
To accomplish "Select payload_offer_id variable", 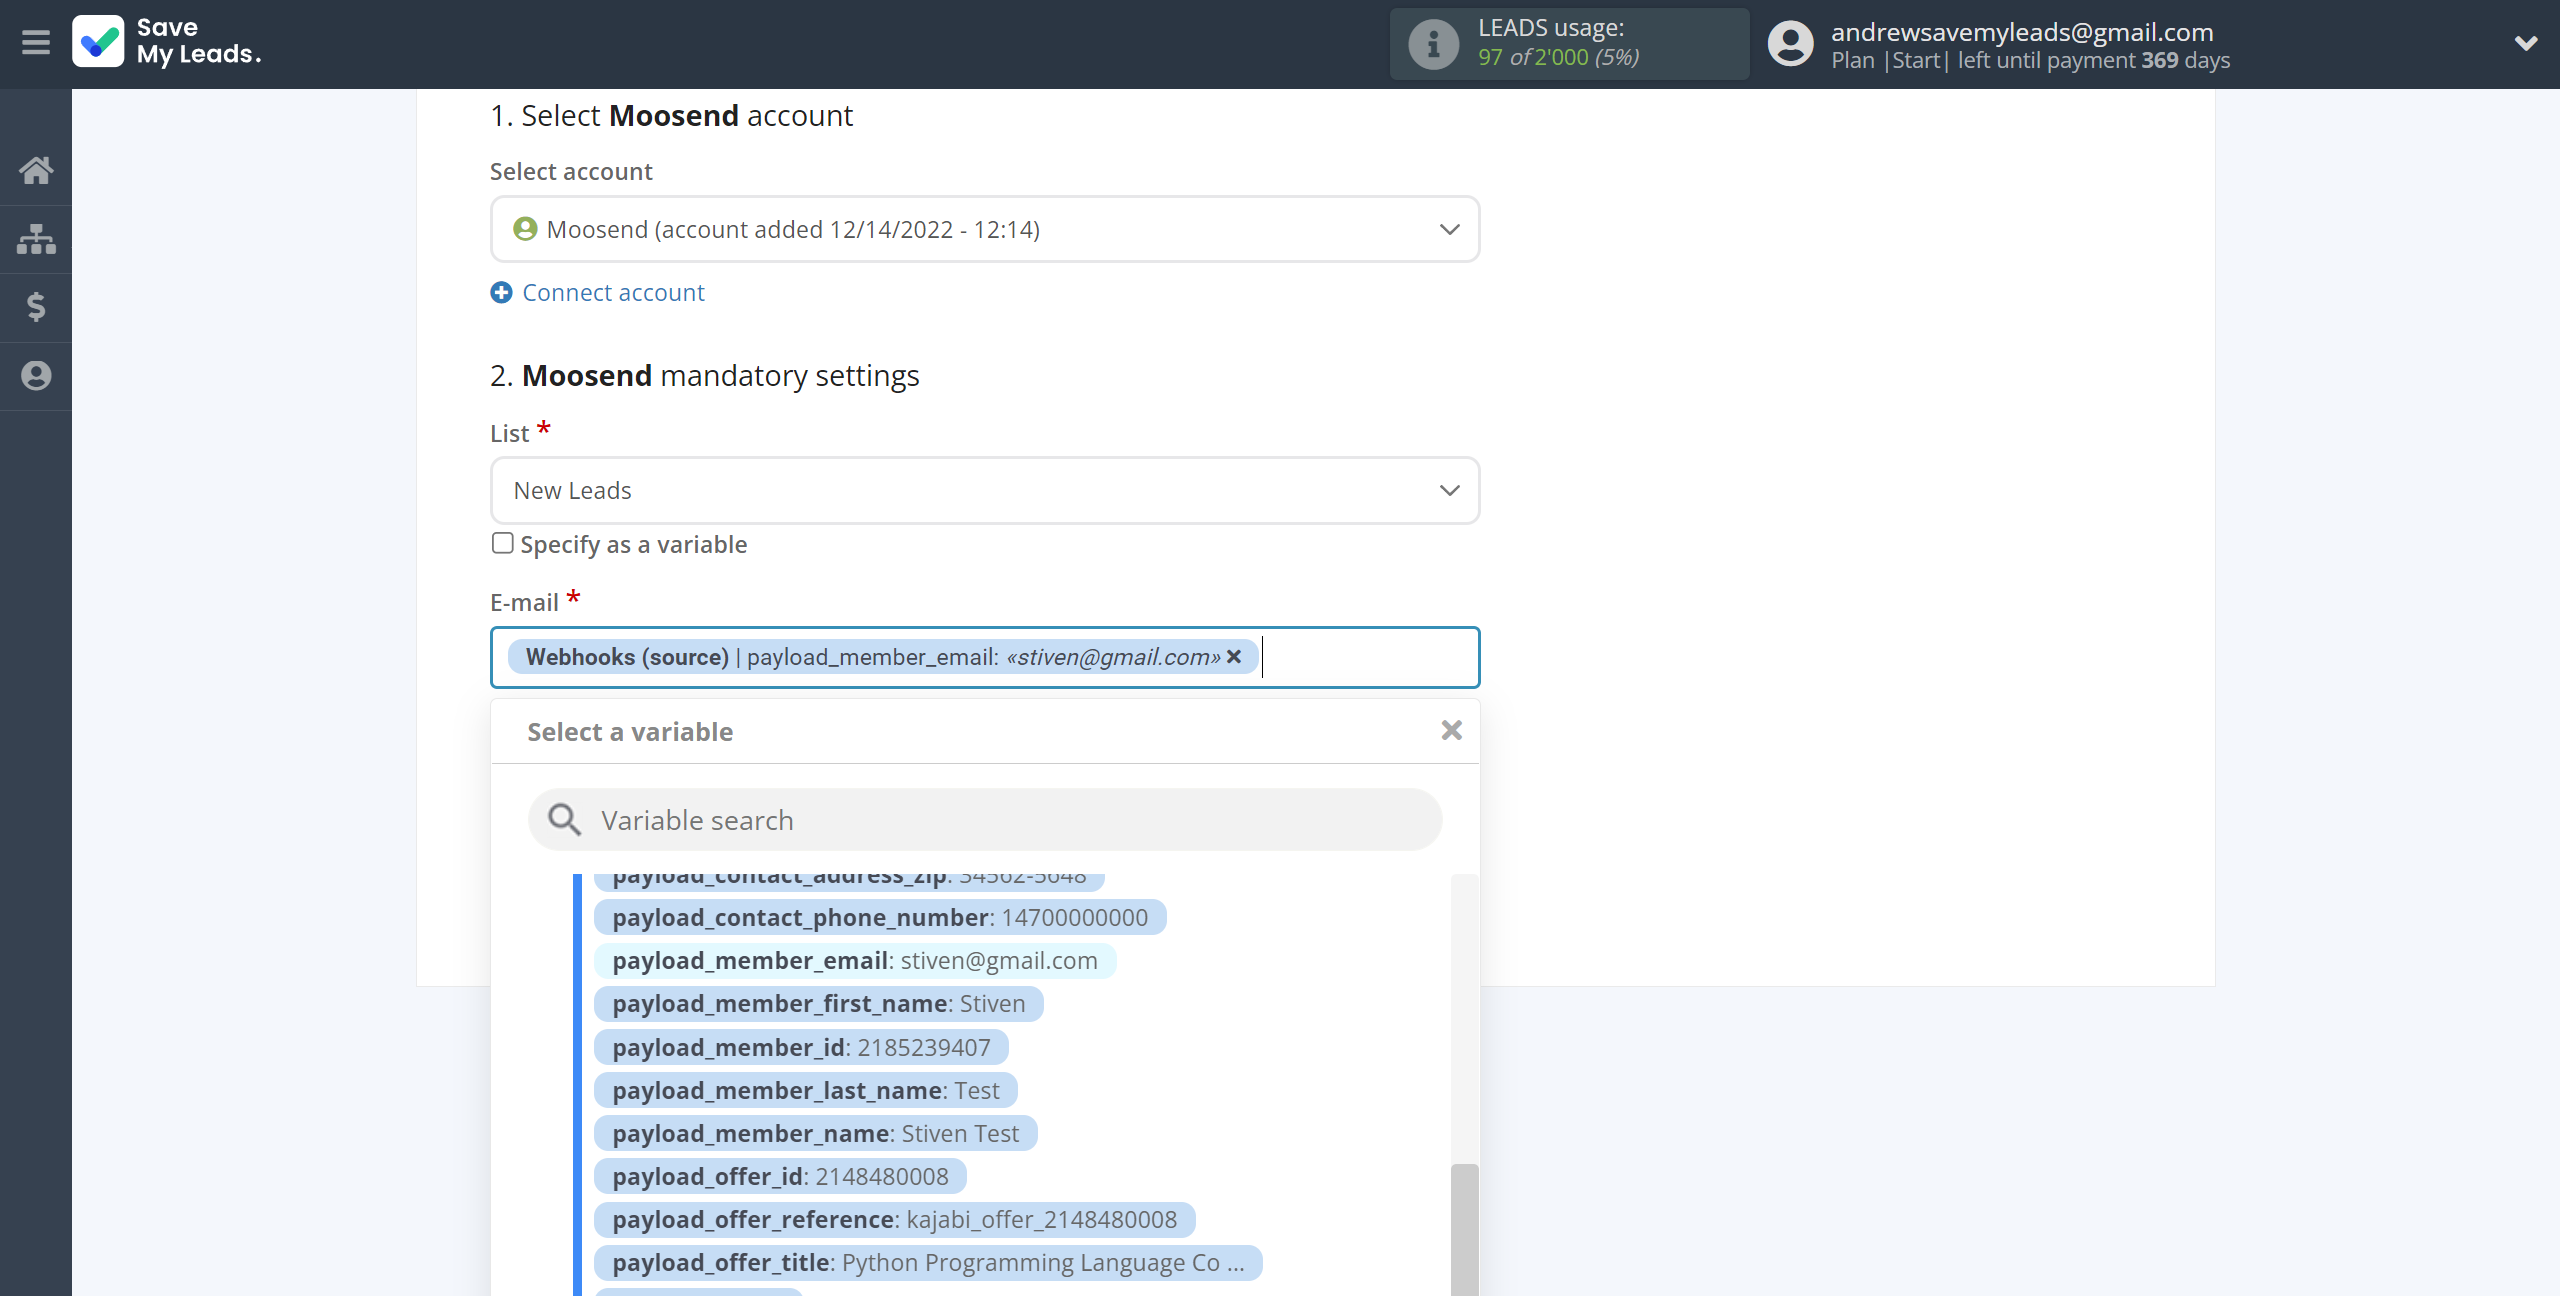I will coord(780,1177).
